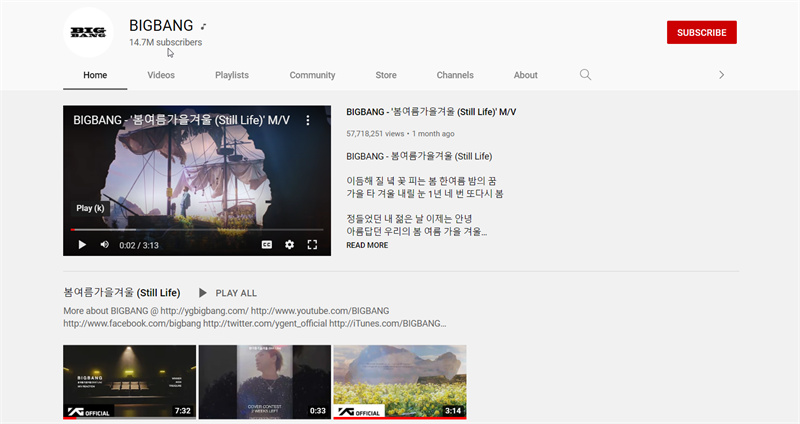The image size is (800, 424).
Task: Open channel search magnifier icon
Action: click(x=585, y=75)
